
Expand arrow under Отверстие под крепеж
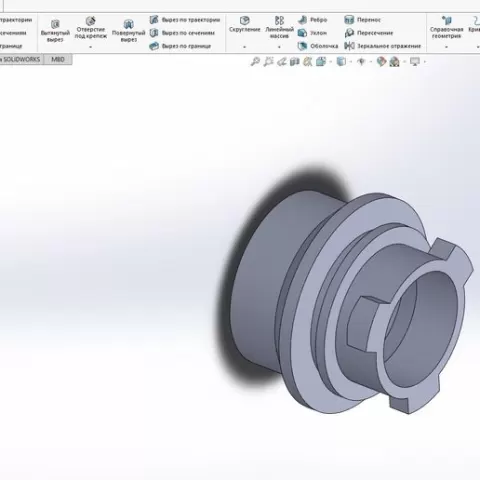[91, 47]
